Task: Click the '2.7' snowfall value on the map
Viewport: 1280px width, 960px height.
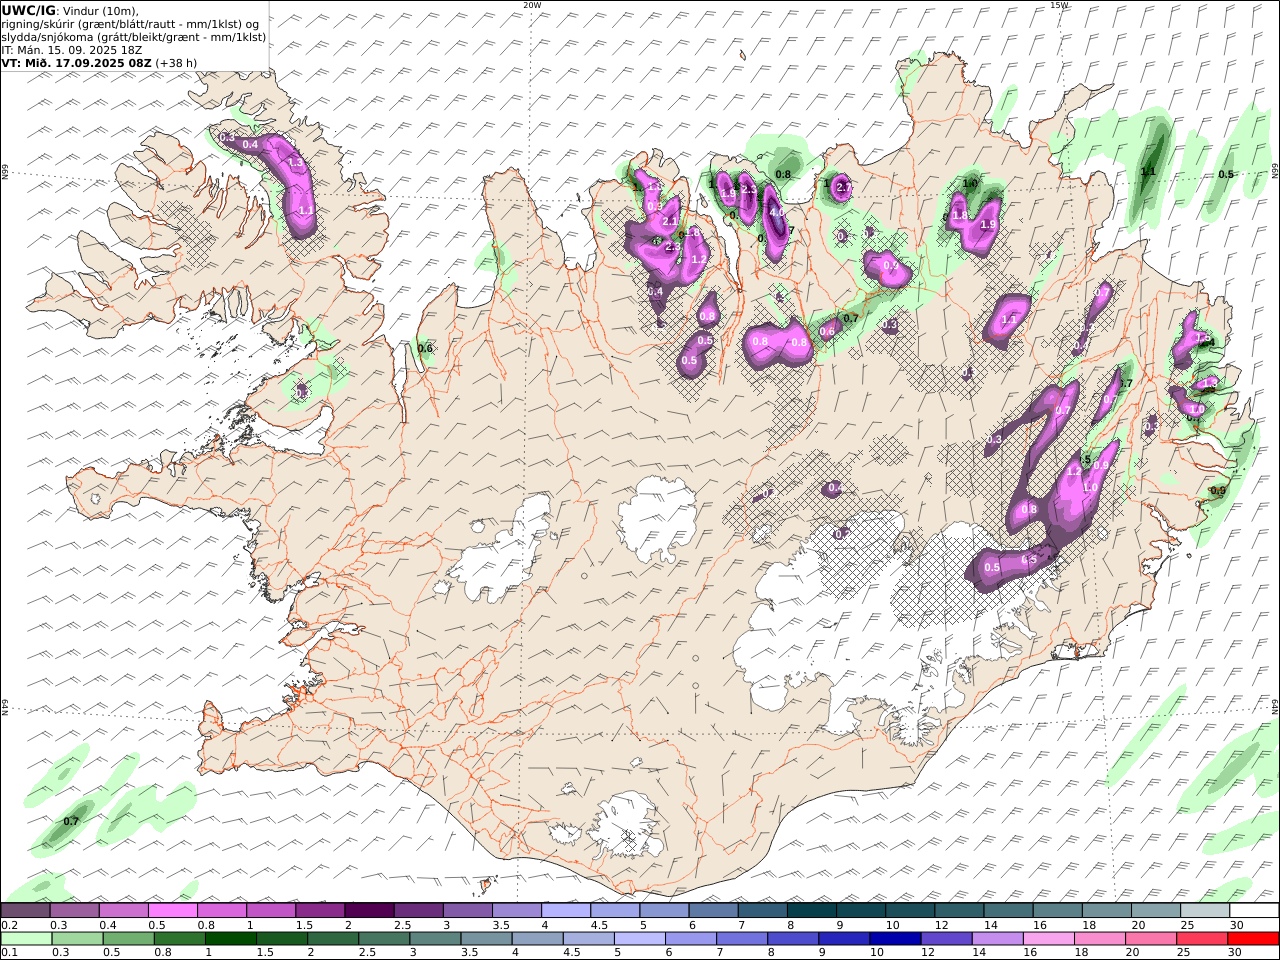Action: pyautogui.click(x=844, y=187)
